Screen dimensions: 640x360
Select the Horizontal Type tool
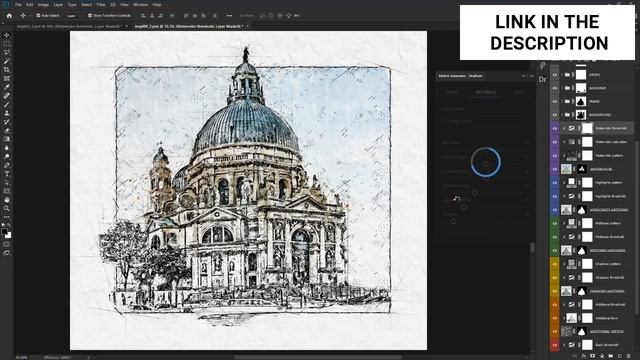point(7,174)
